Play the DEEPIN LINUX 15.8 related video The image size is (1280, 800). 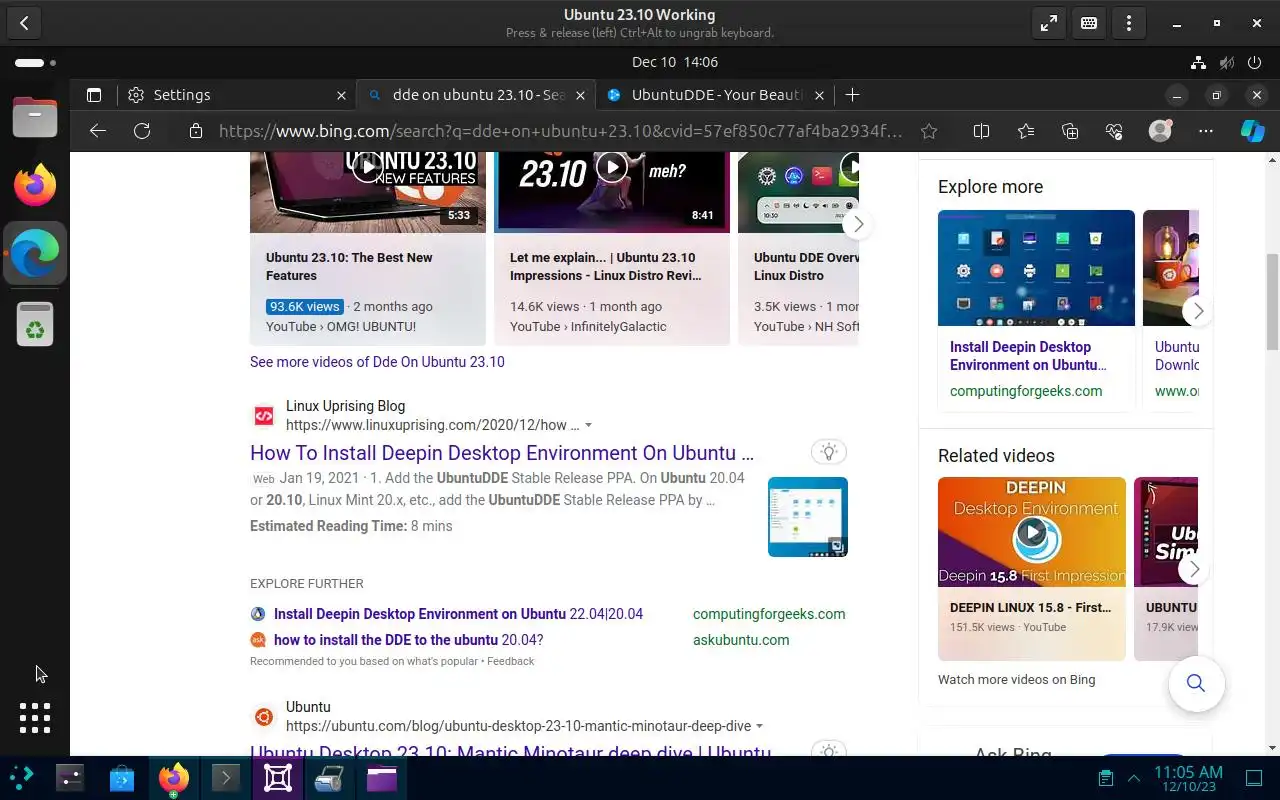[x=1032, y=532]
